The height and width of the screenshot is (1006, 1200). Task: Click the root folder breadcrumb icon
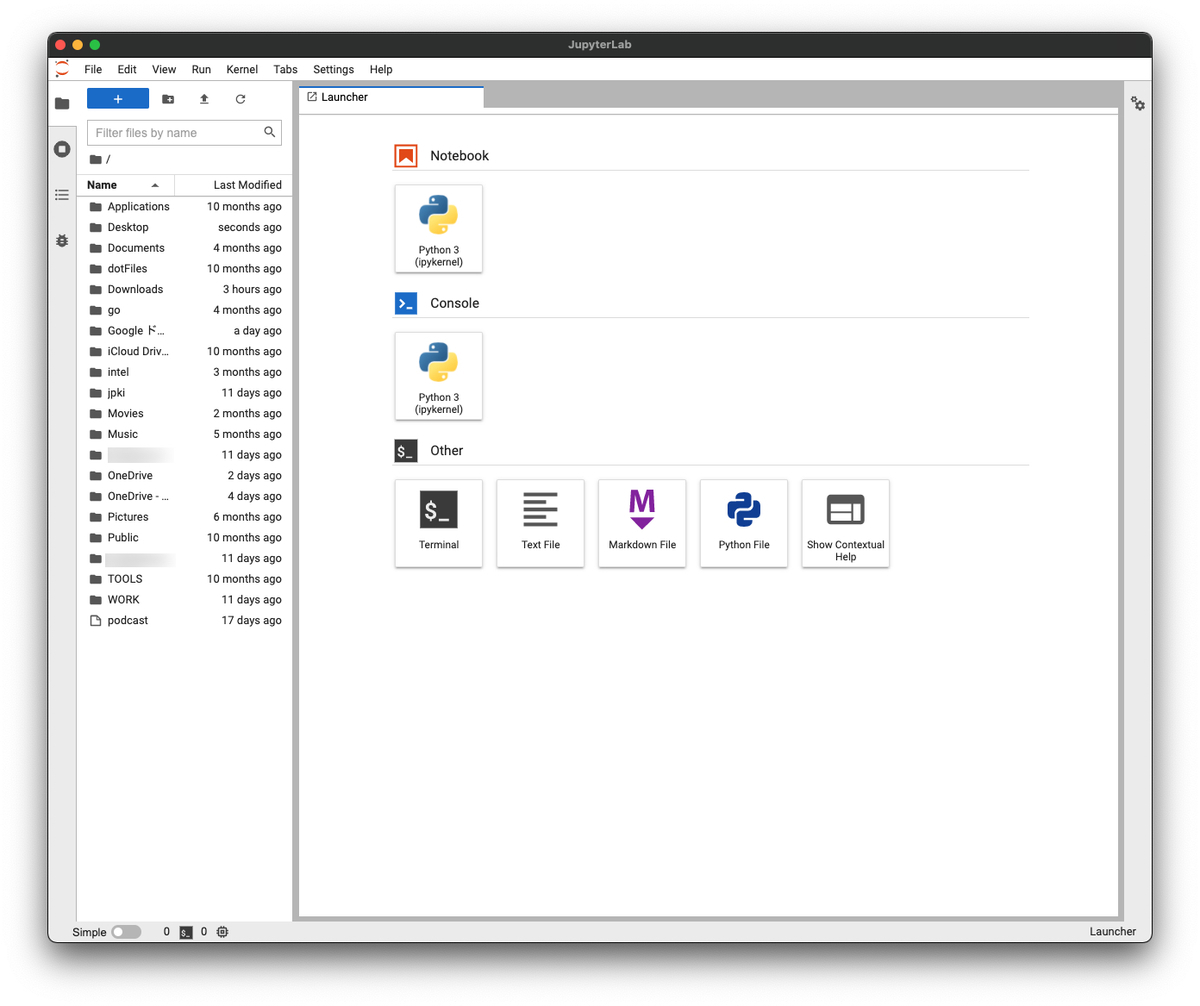(x=95, y=160)
